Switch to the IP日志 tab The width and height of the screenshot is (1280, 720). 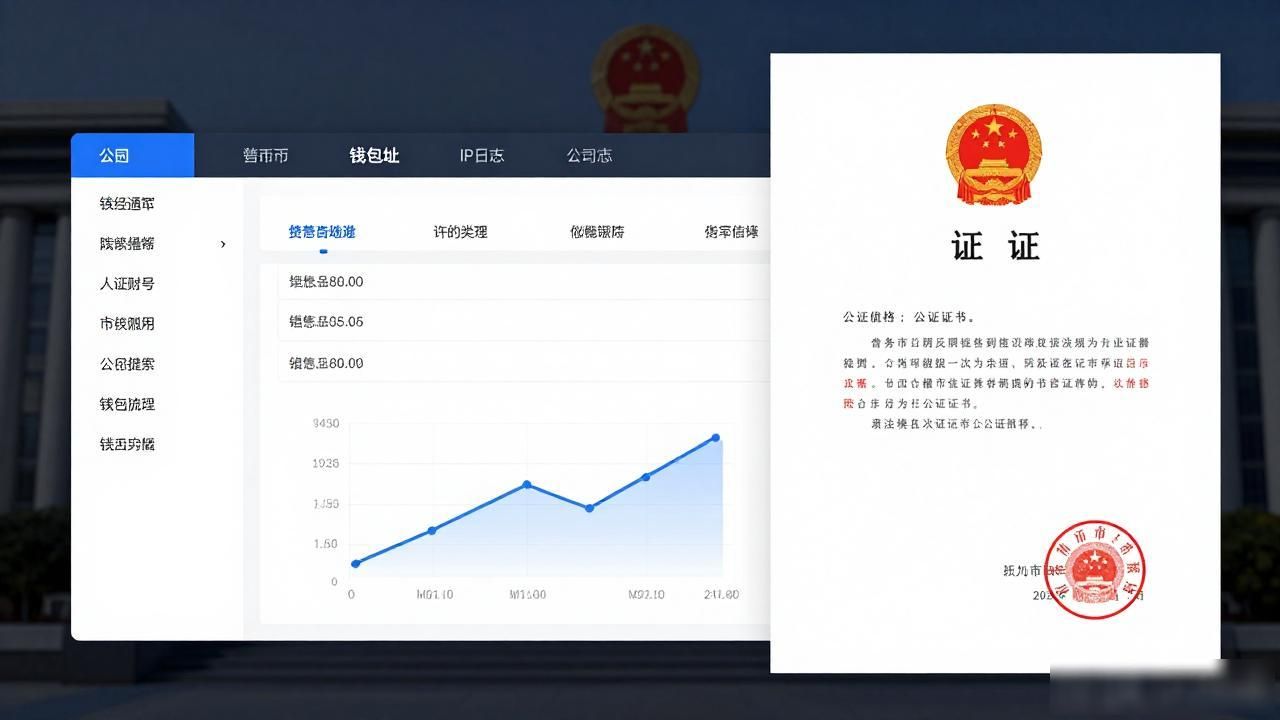point(482,155)
